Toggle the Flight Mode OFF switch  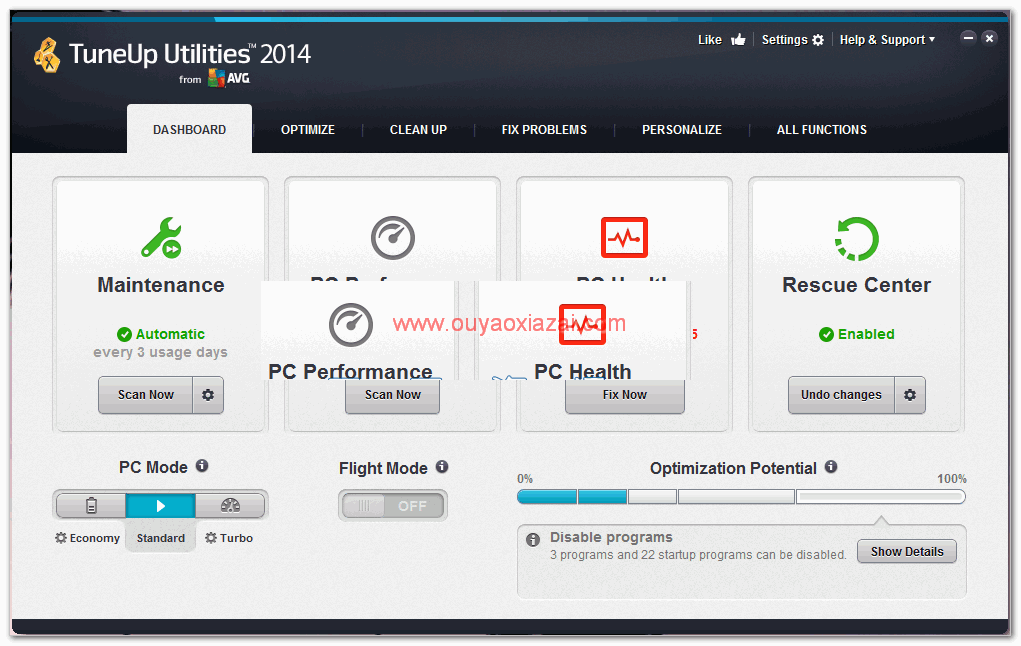tap(392, 506)
